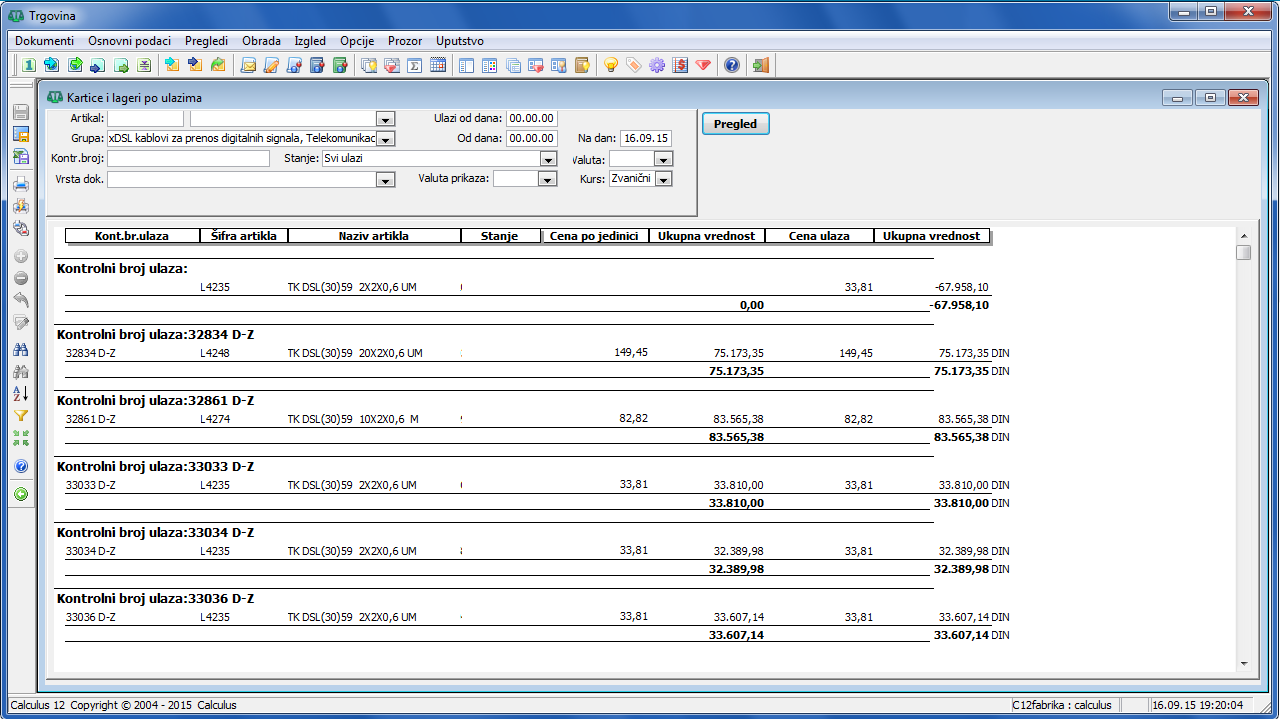Open the Vrsta dok. dropdown
1280x719 pixels.
coord(385,180)
